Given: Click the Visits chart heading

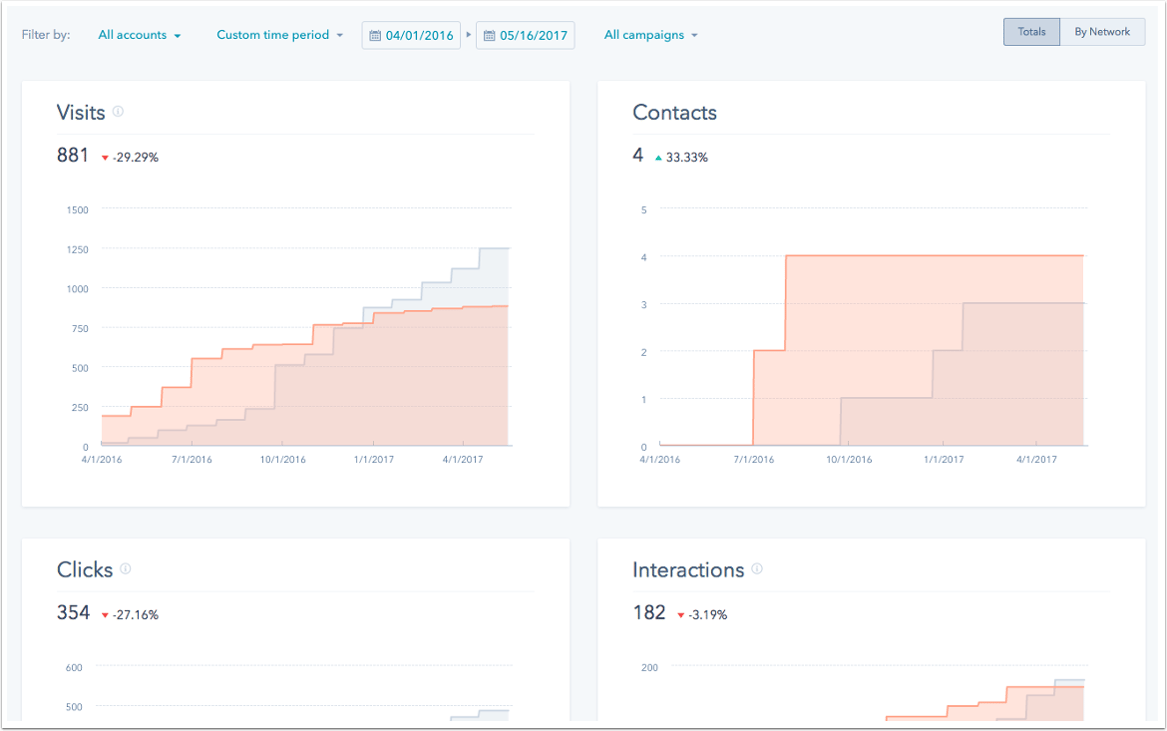Looking at the screenshot, I should [81, 112].
